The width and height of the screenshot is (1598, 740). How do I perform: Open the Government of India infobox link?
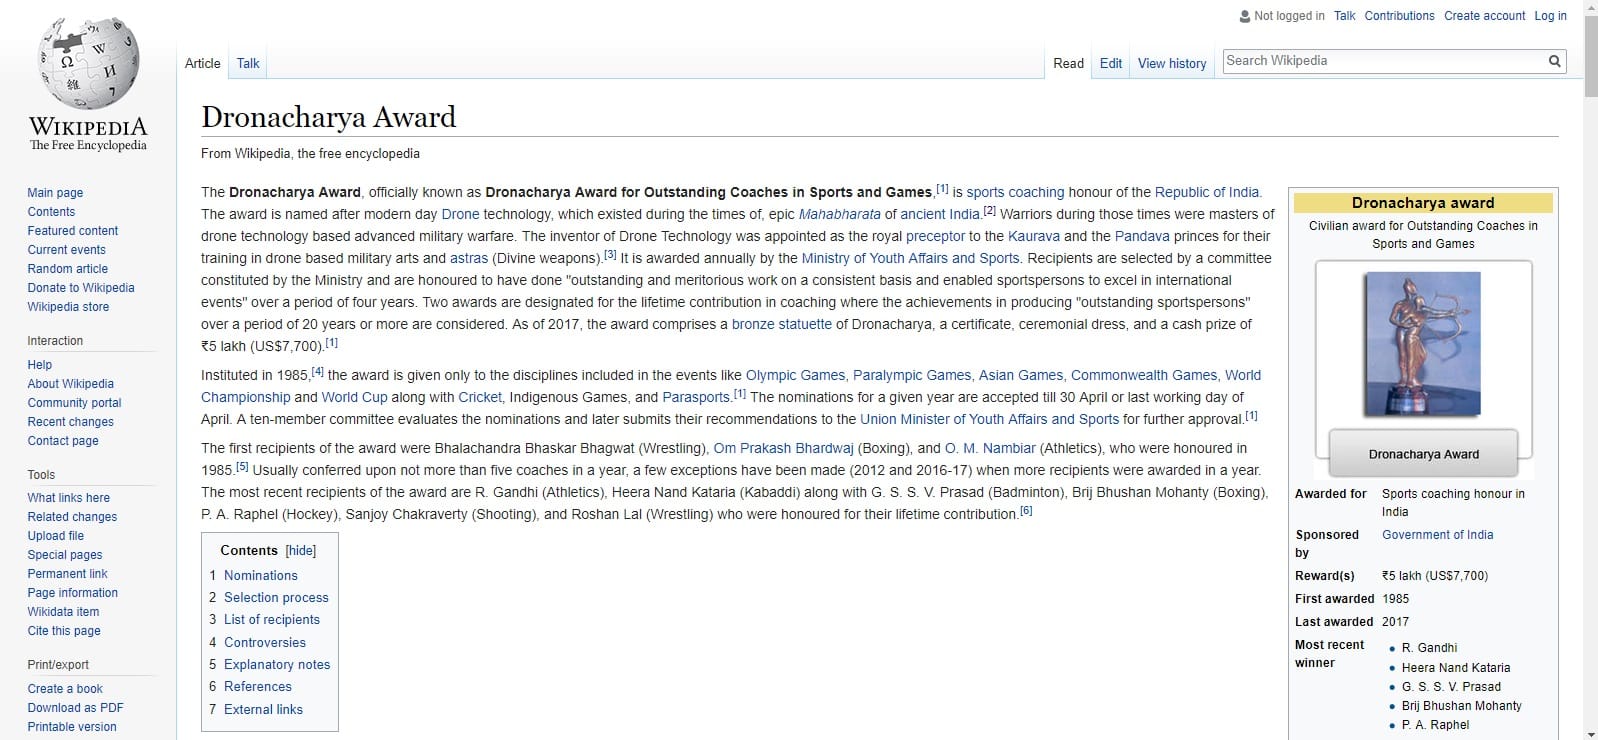pos(1437,535)
